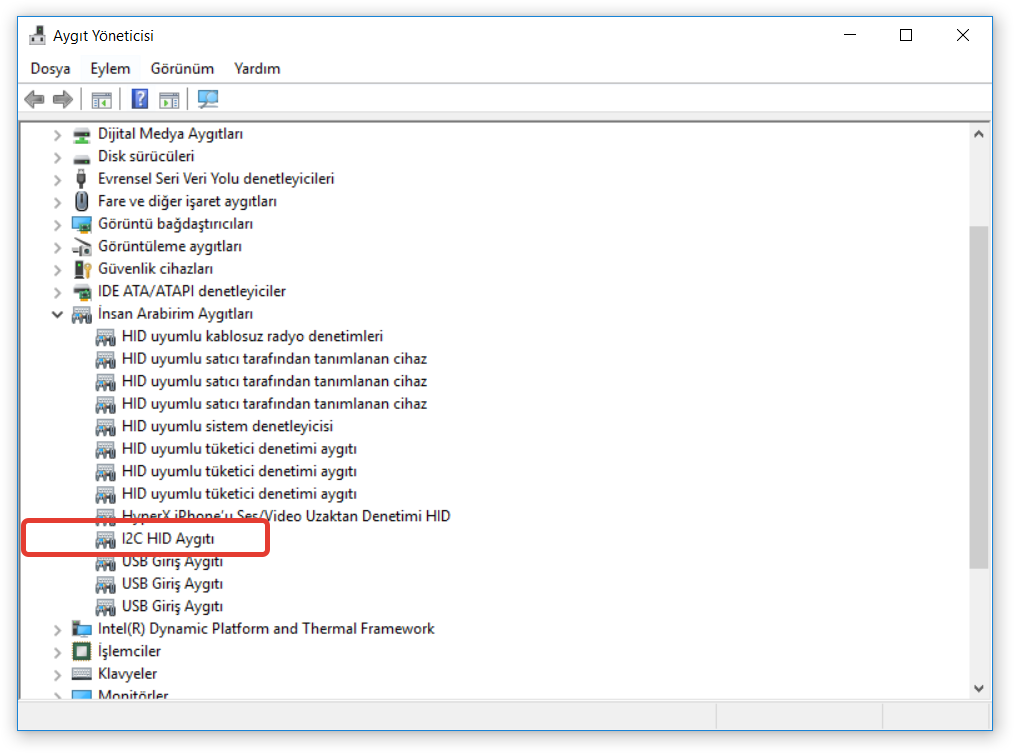Expand the Görüntü bağdaştırıcıları category

pyautogui.click(x=58, y=224)
